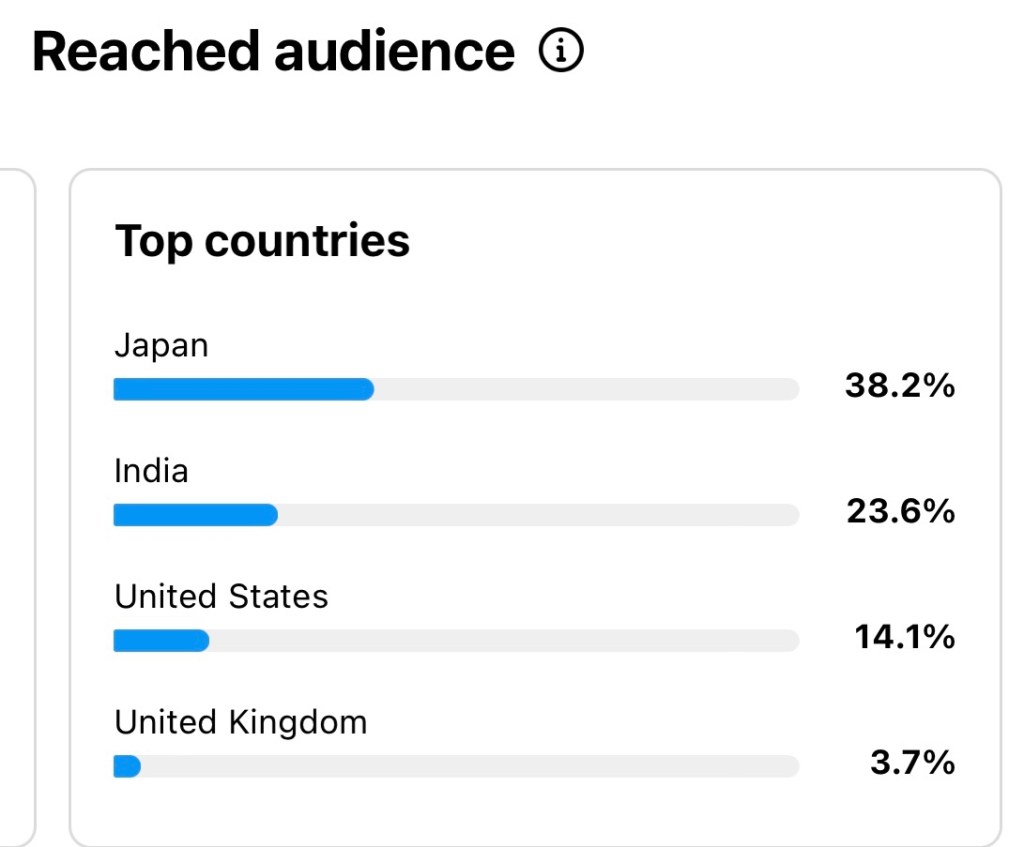
Task: Click the blue filled United States bar
Action: tap(161, 641)
